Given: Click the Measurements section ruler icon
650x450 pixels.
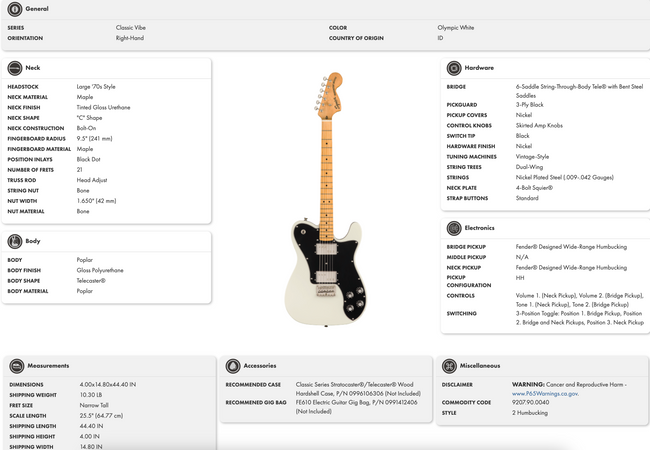Looking at the screenshot, I should (x=17, y=366).
